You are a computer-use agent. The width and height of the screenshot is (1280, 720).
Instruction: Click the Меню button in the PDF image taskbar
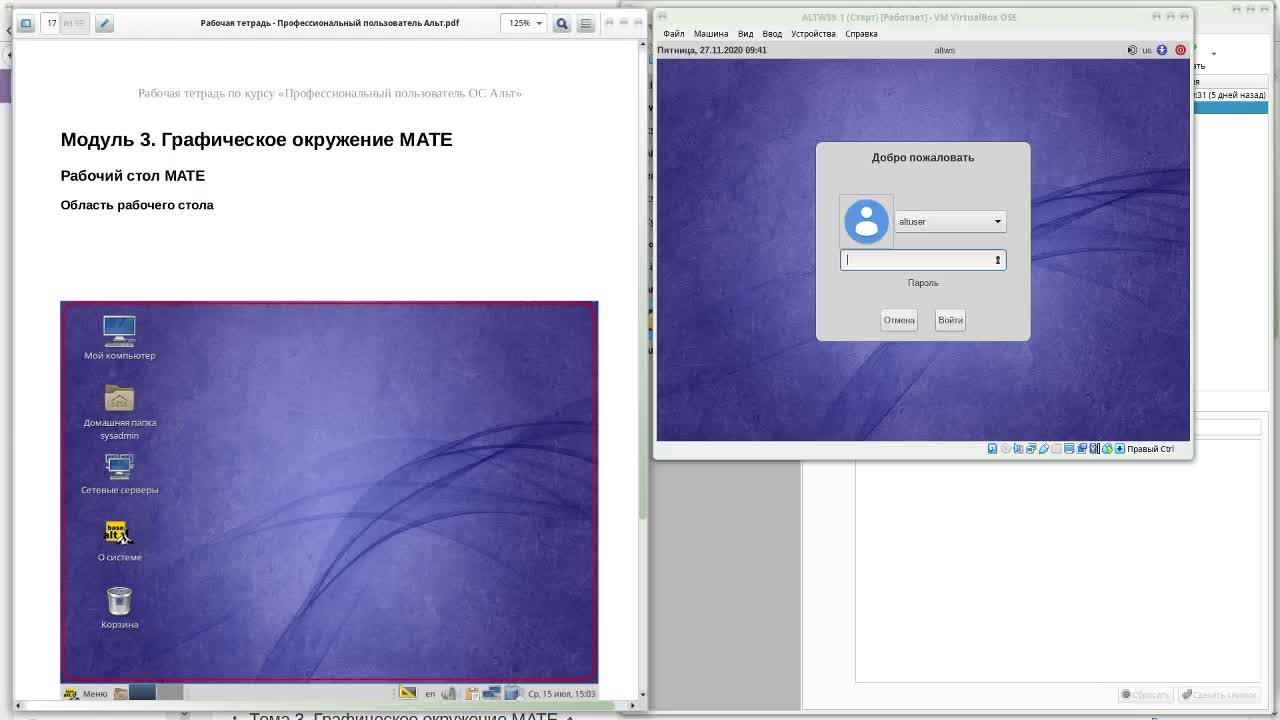coord(86,693)
